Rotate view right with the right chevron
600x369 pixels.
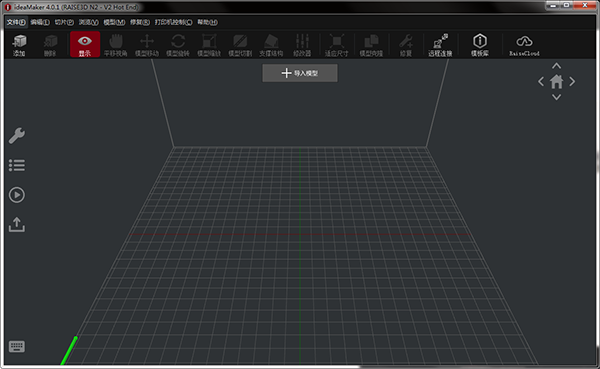click(572, 82)
